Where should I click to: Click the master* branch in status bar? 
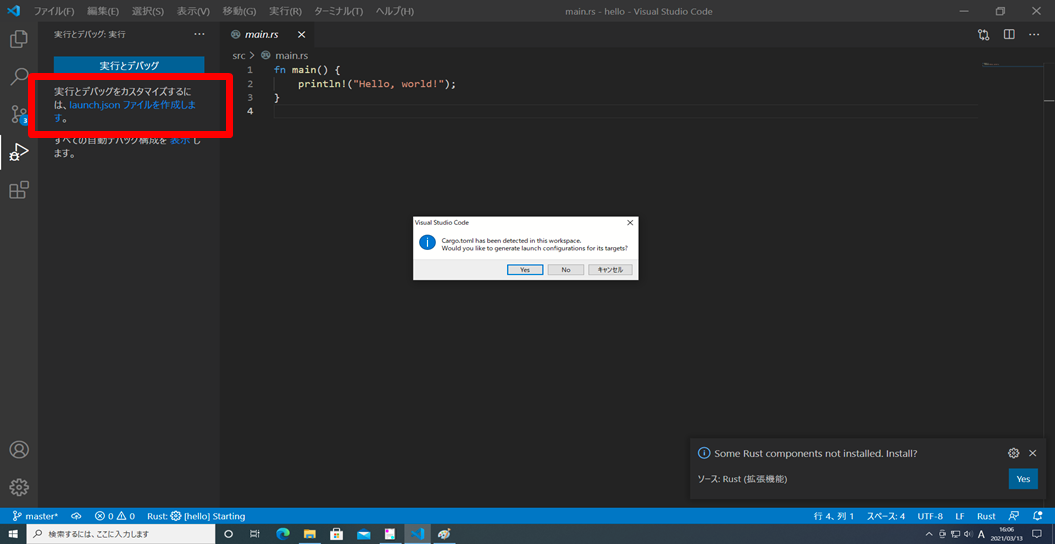point(35,516)
